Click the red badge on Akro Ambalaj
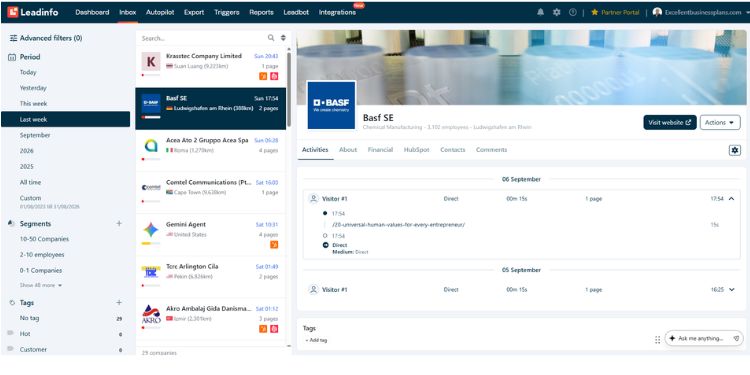The image size is (750, 375). click(274, 329)
